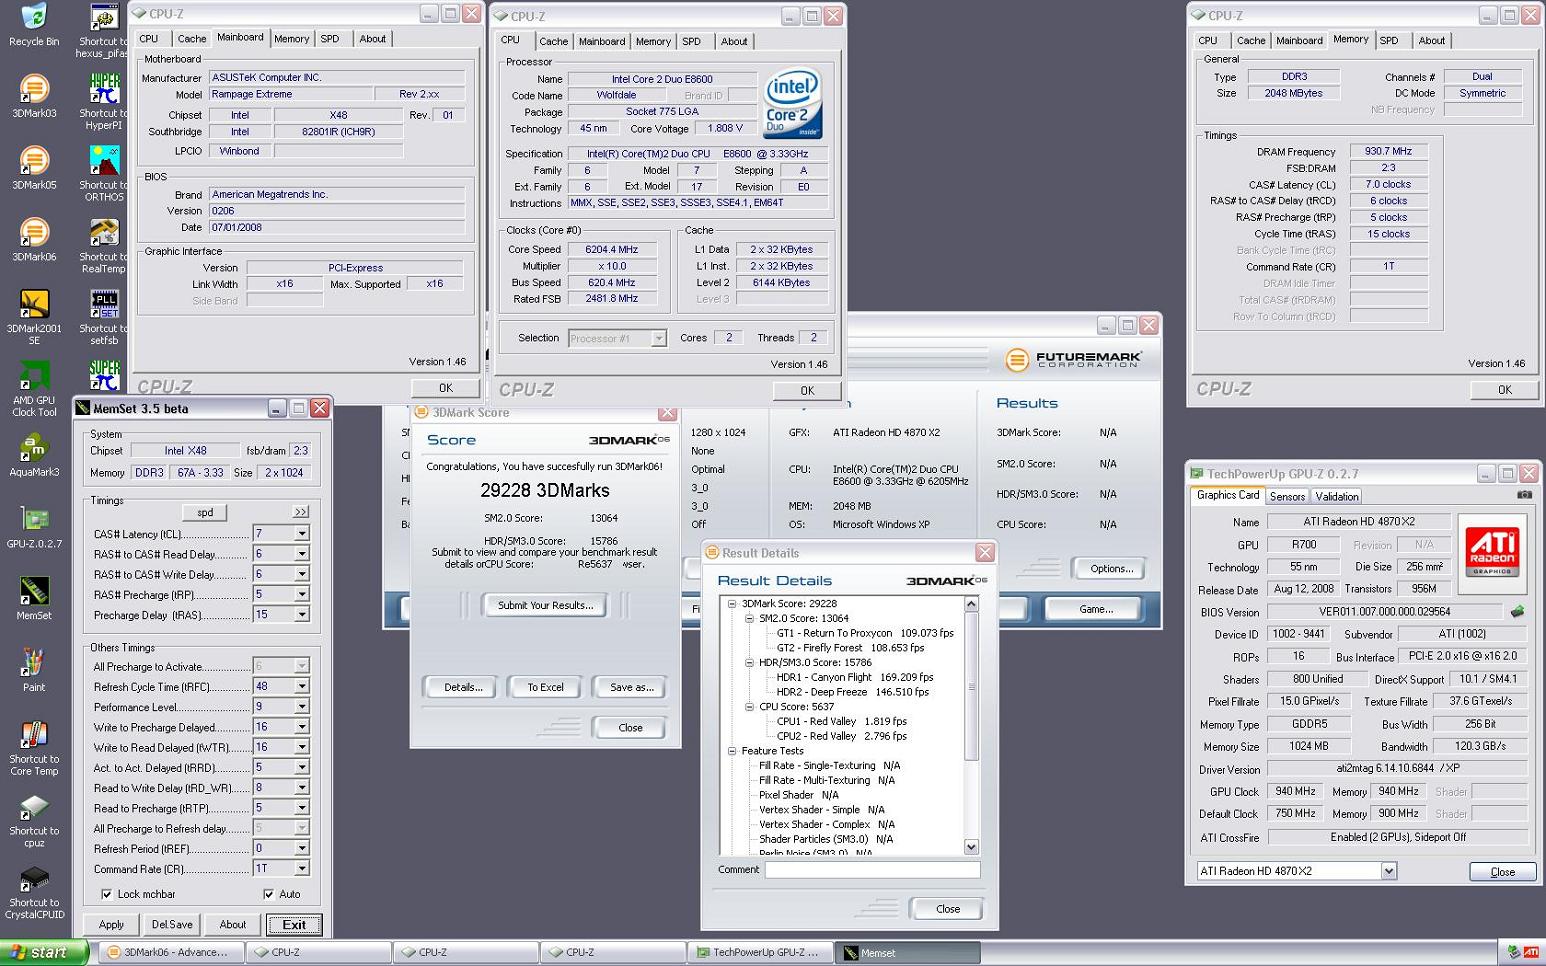Screen dimensions: 1546x966
Task: Open SPD tab in the right CPU-Z window
Action: (x=1389, y=41)
